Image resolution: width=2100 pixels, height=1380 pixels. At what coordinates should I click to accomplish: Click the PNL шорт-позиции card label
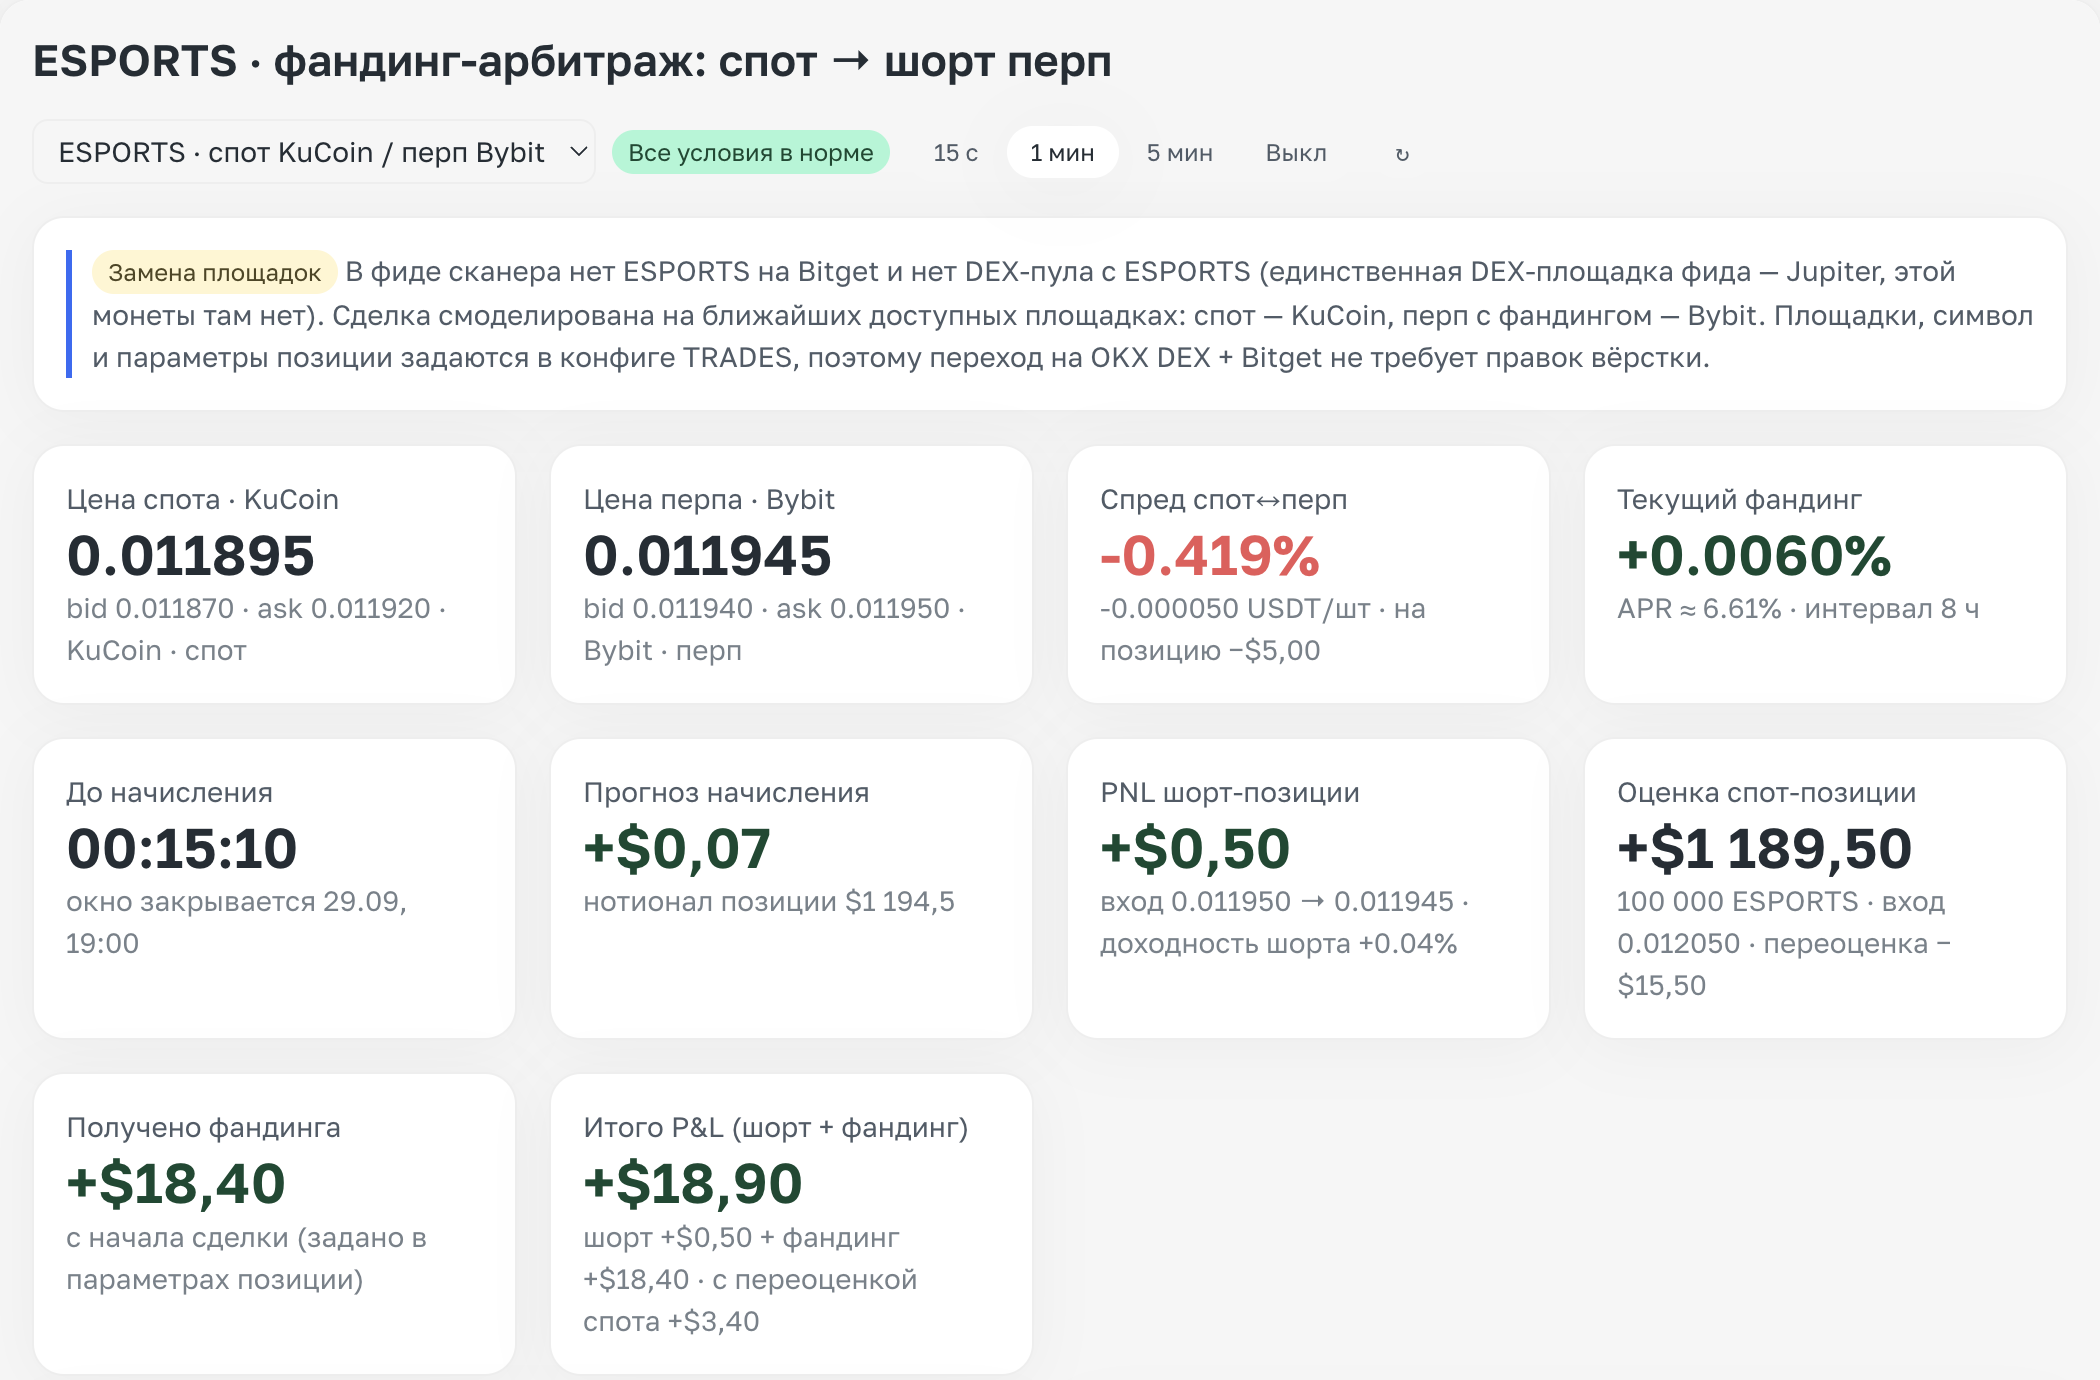[1230, 792]
